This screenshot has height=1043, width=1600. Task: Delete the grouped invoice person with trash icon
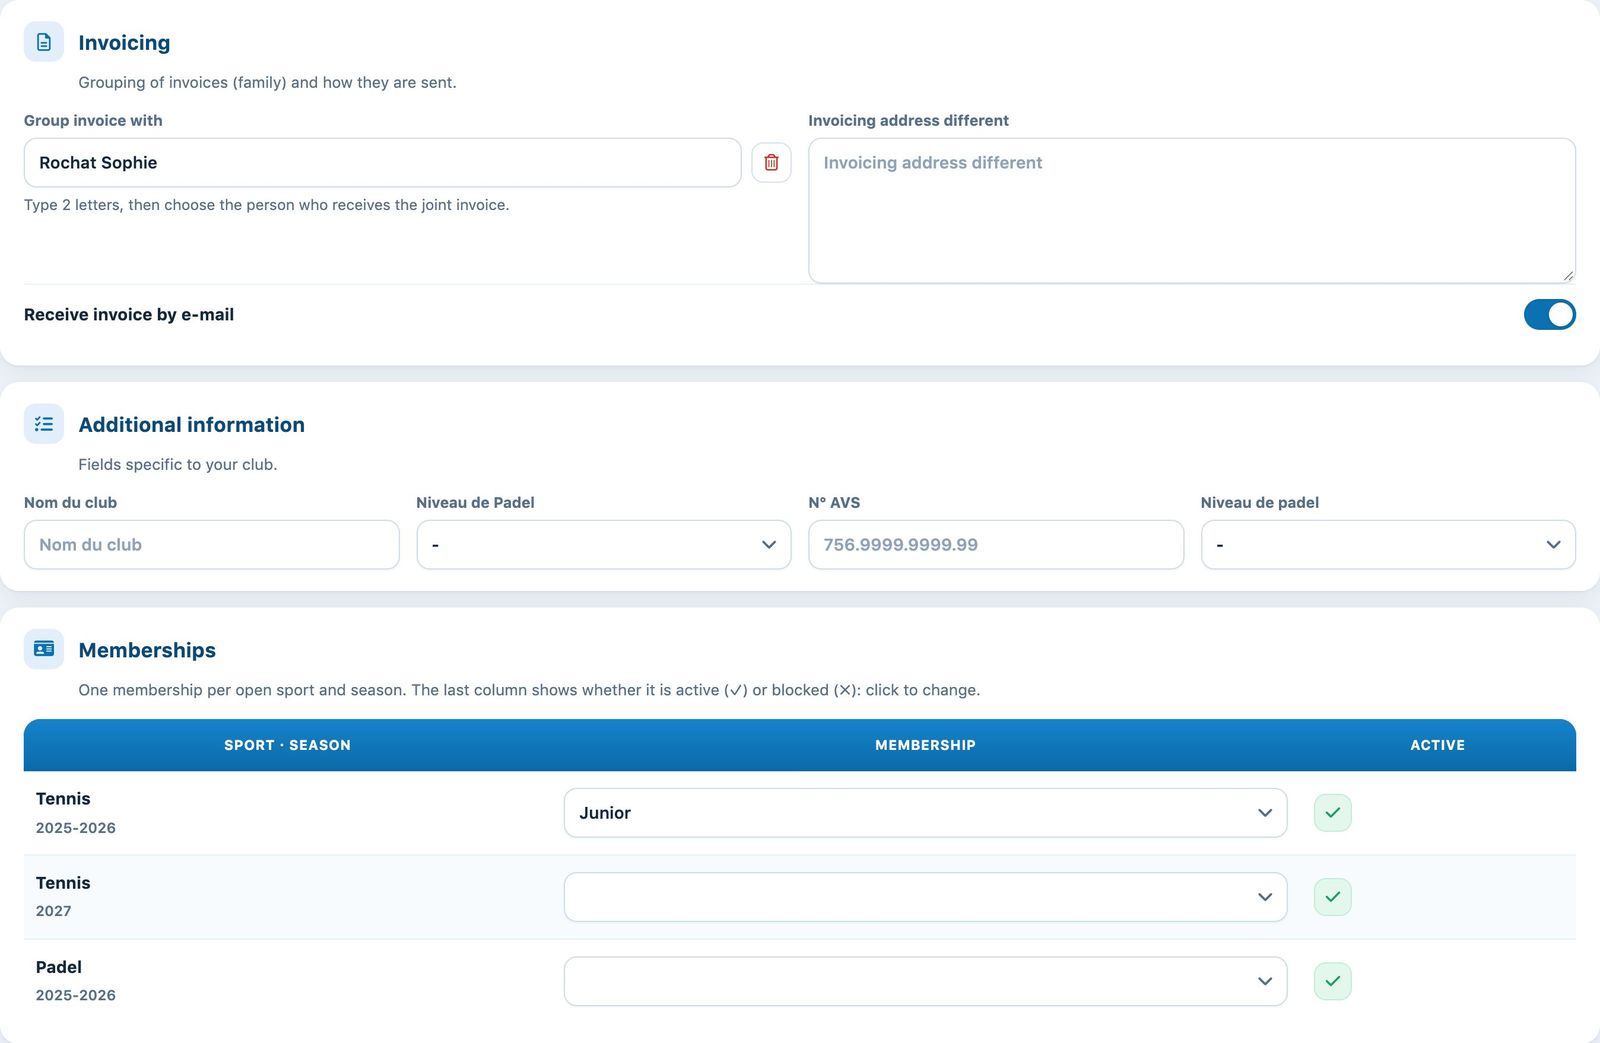(771, 162)
